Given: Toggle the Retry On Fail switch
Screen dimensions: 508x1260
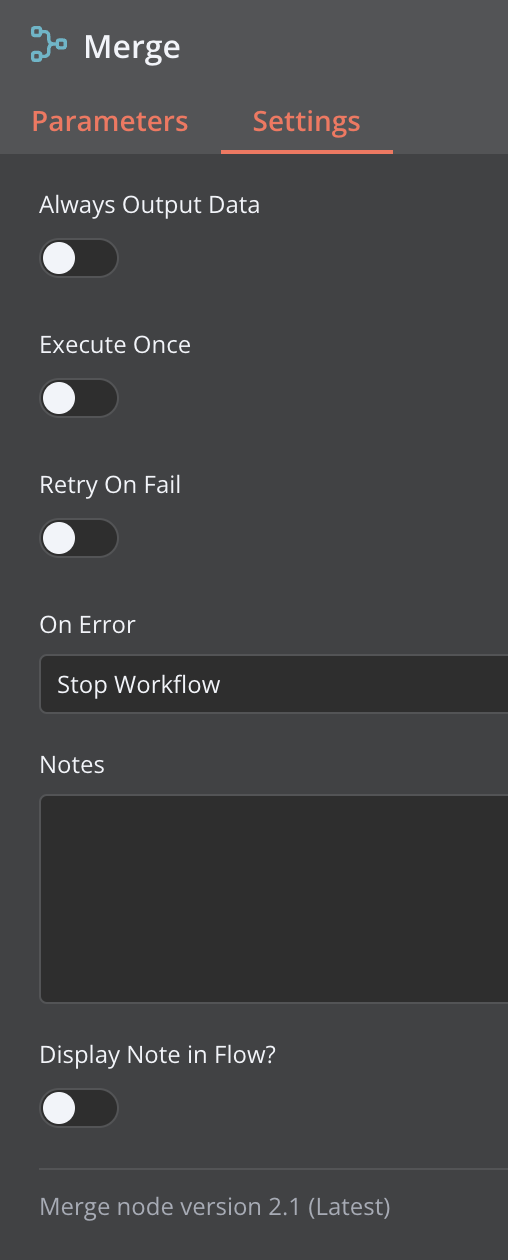Looking at the screenshot, I should [x=79, y=538].
